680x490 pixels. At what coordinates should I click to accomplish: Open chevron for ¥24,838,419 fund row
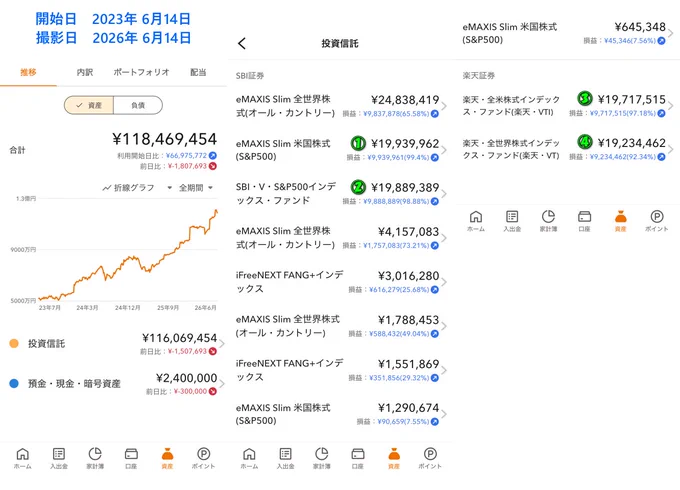point(444,106)
